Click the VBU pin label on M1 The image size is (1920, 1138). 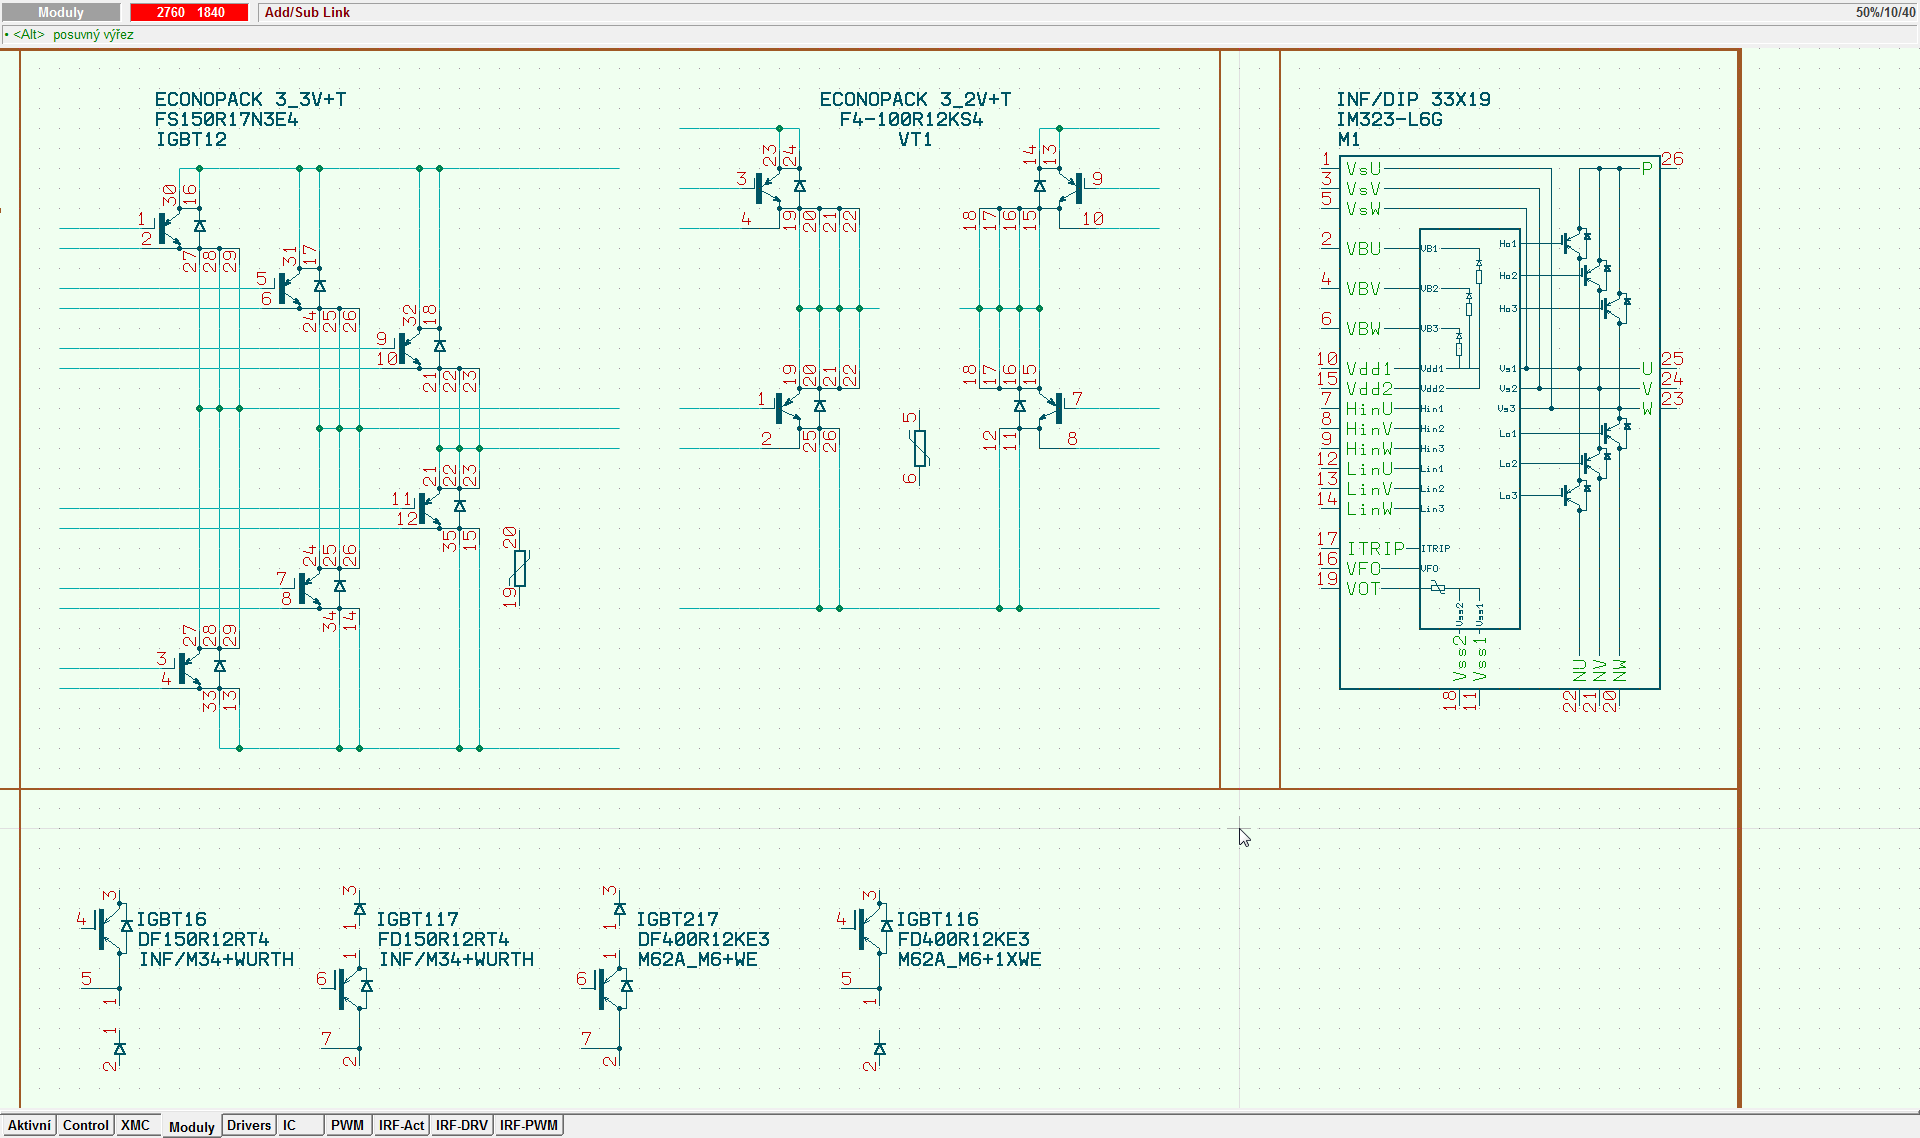(x=1363, y=249)
